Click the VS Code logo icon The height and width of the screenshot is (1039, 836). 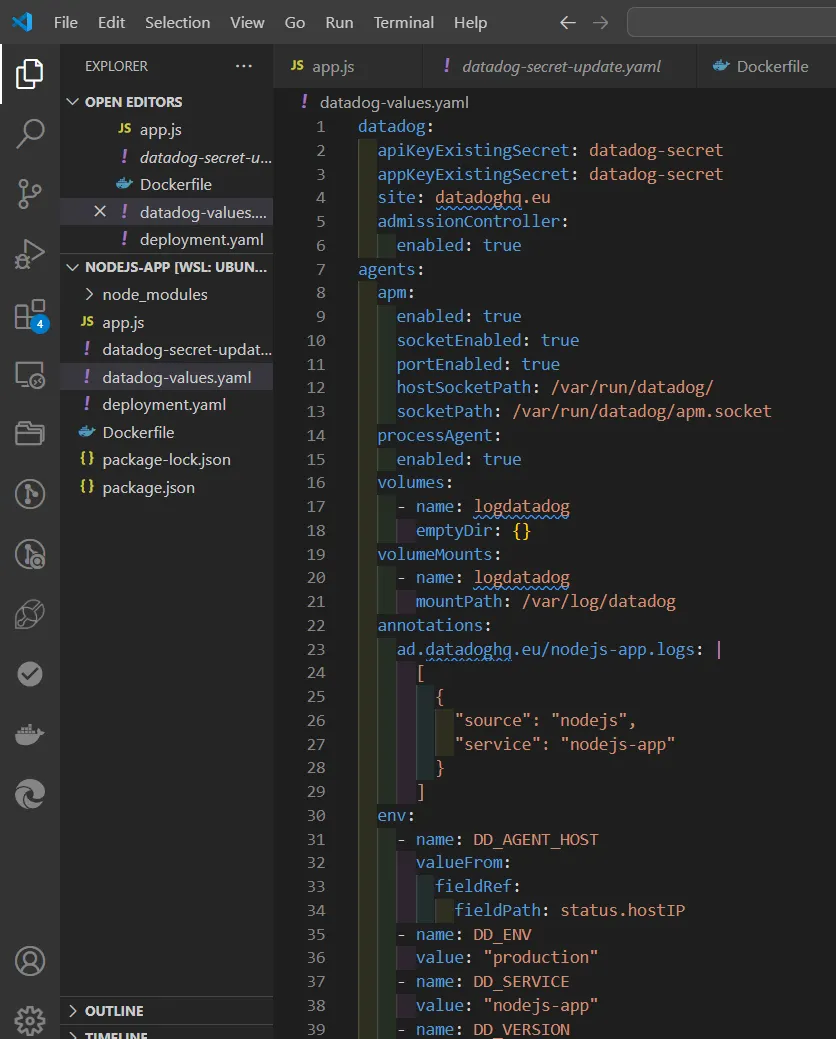click(x=23, y=22)
